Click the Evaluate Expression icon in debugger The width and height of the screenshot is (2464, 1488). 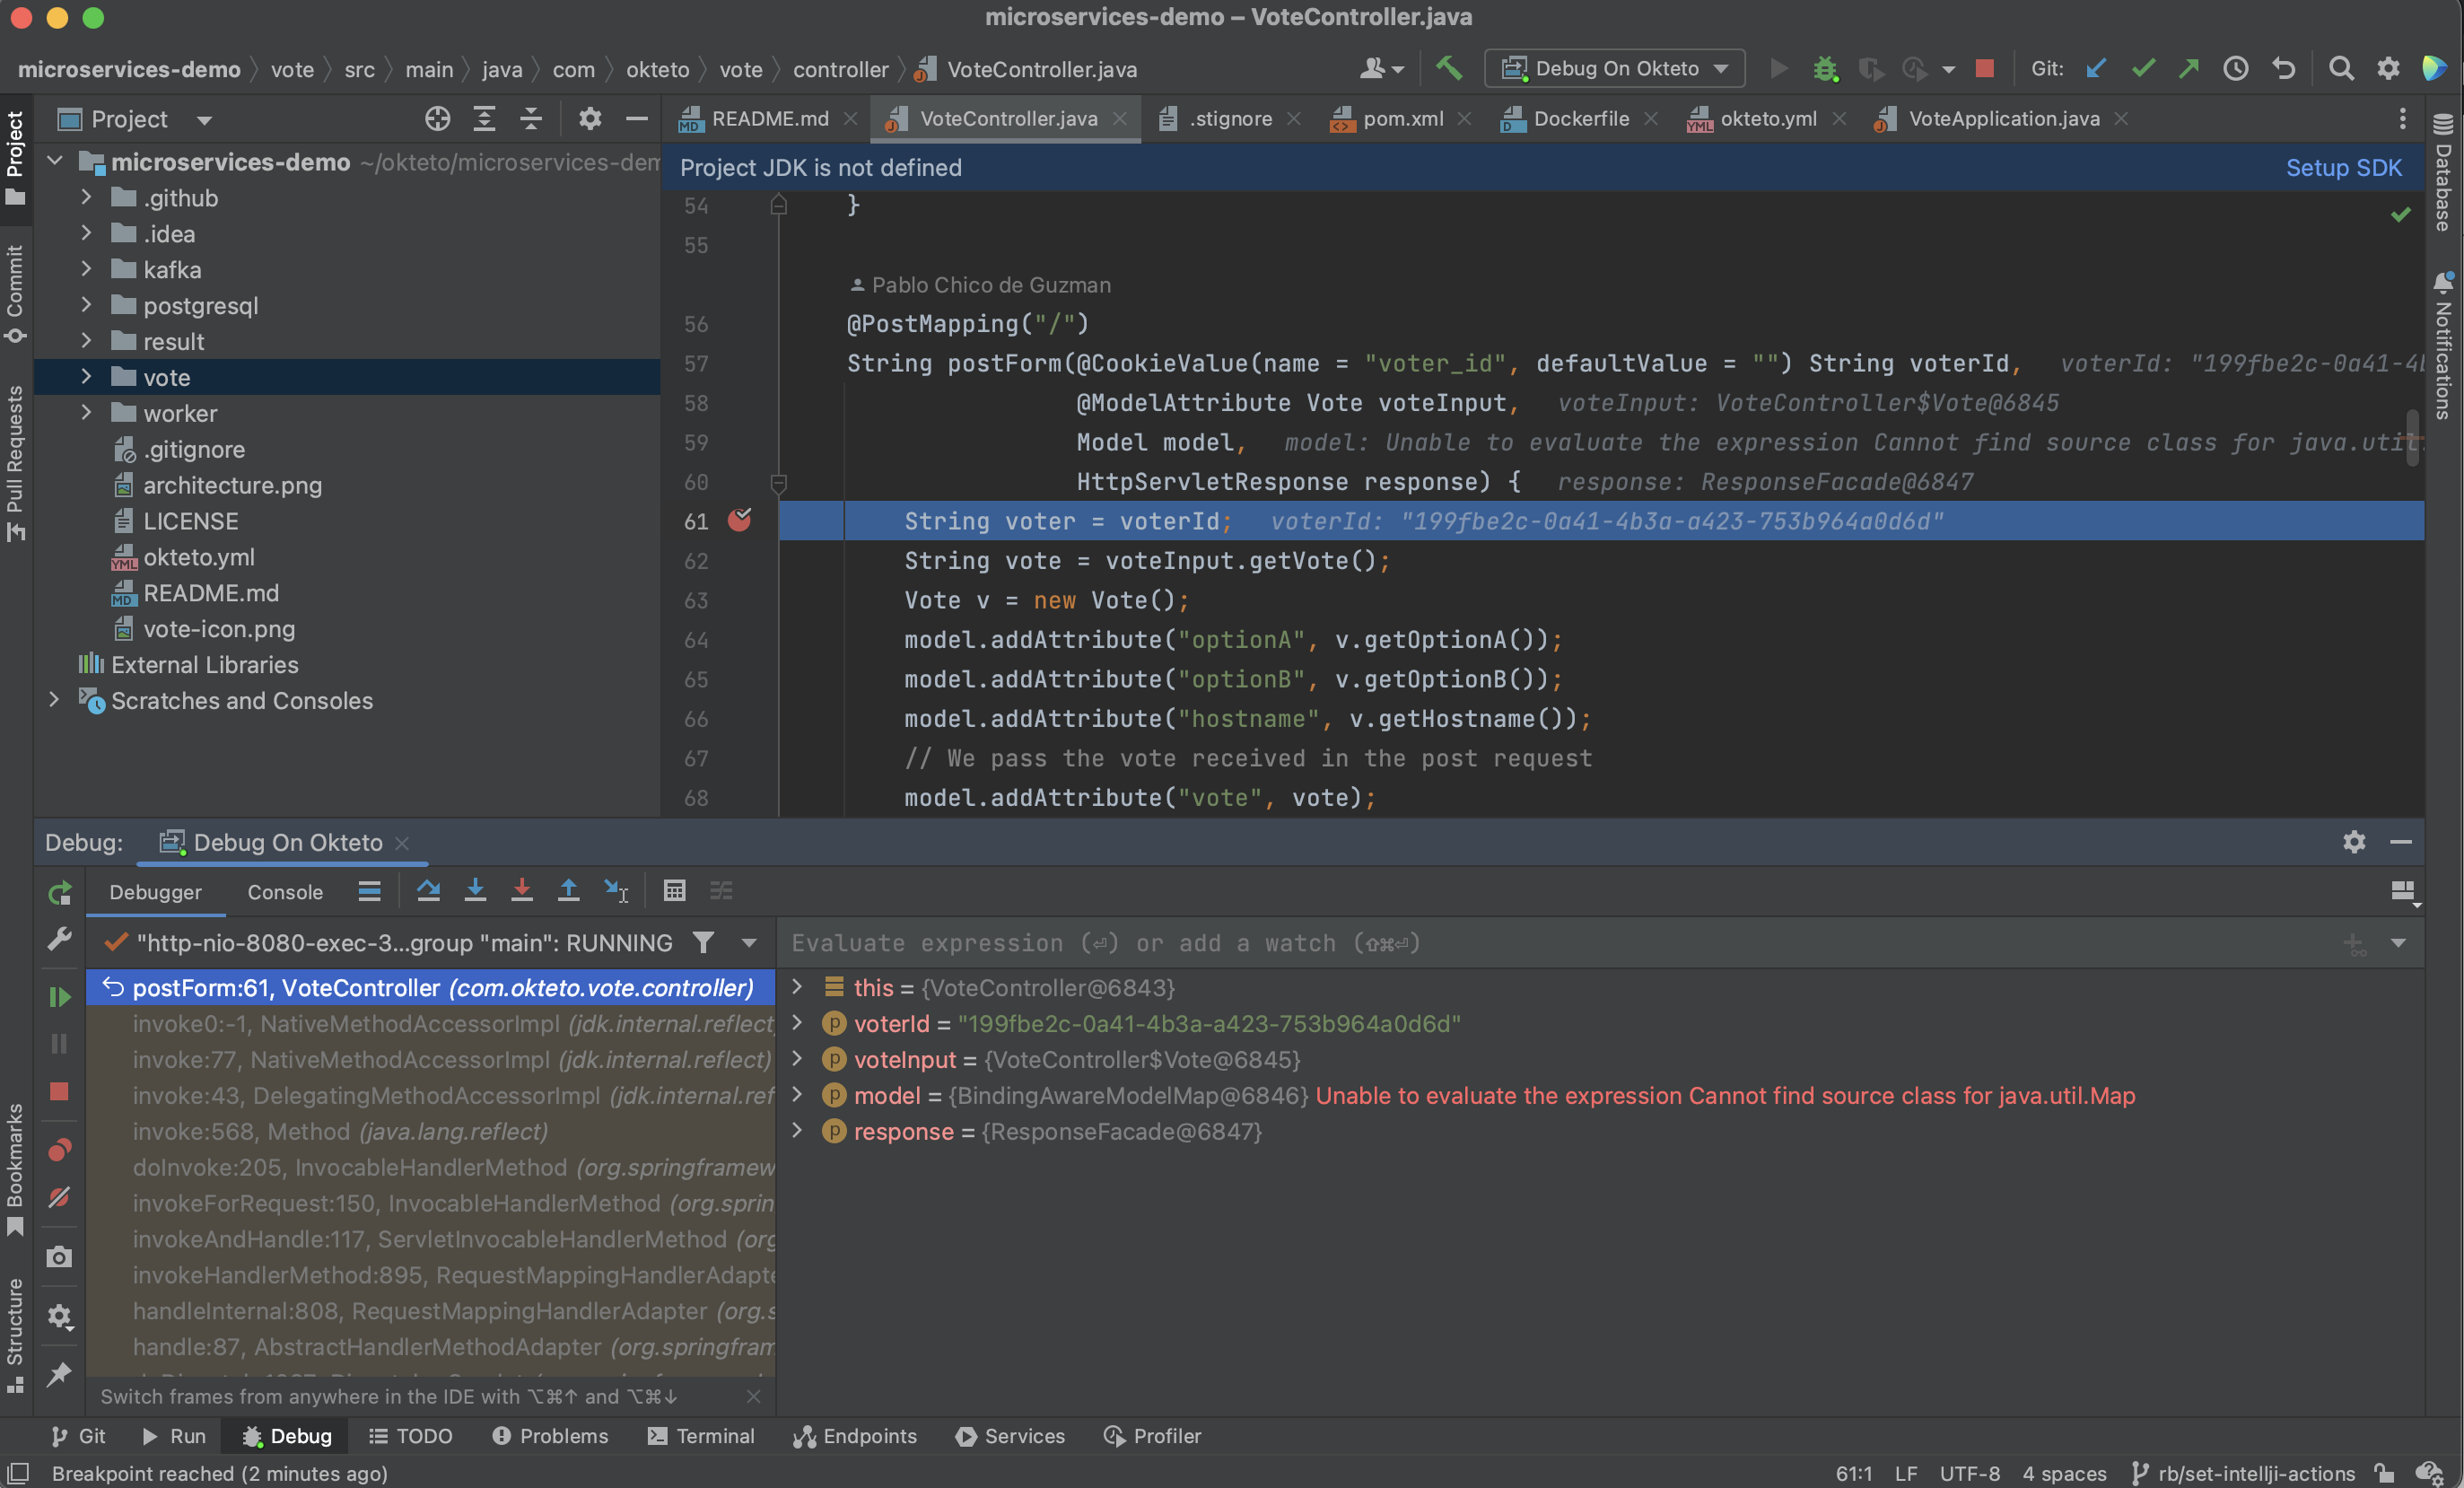672,893
